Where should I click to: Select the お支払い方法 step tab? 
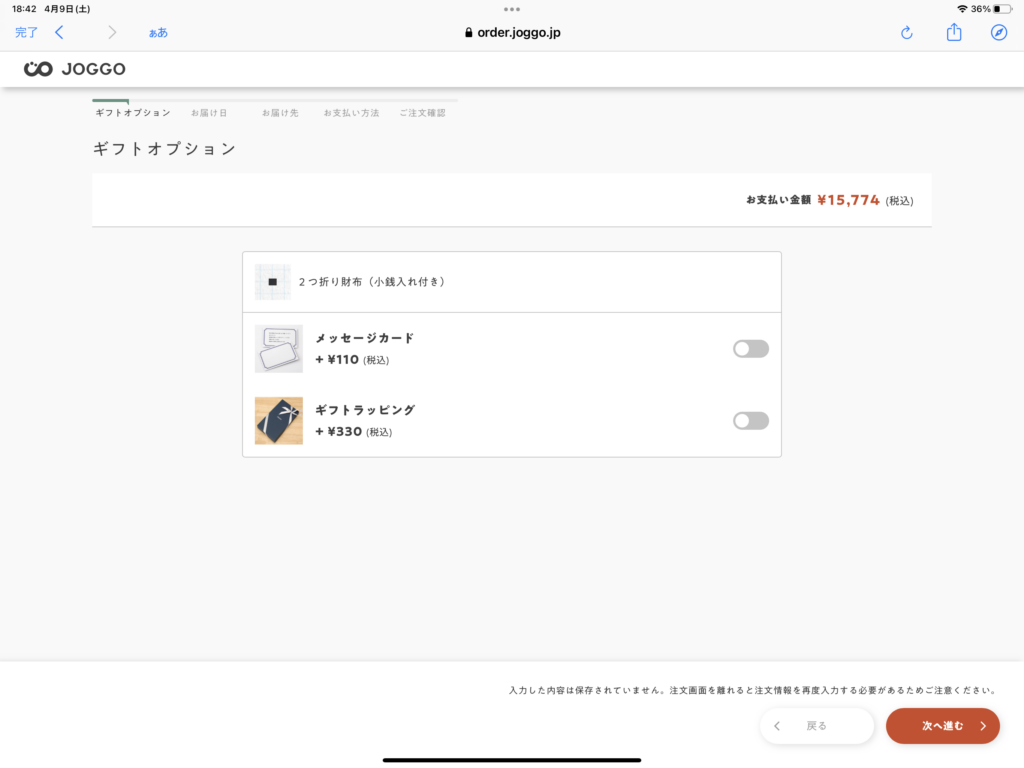coord(351,113)
